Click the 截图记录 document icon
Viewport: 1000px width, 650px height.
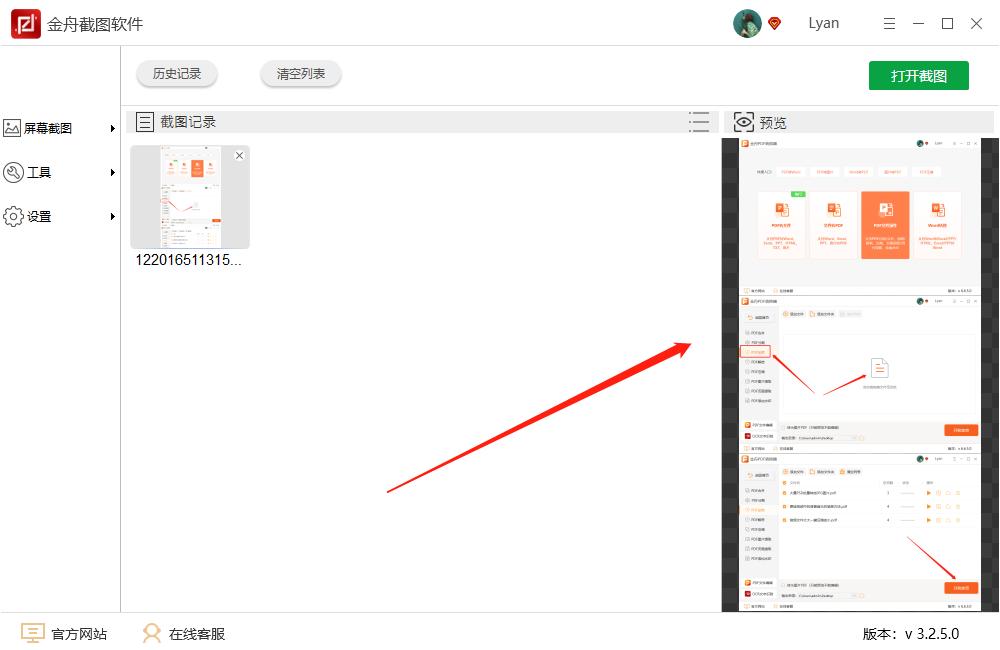(145, 122)
